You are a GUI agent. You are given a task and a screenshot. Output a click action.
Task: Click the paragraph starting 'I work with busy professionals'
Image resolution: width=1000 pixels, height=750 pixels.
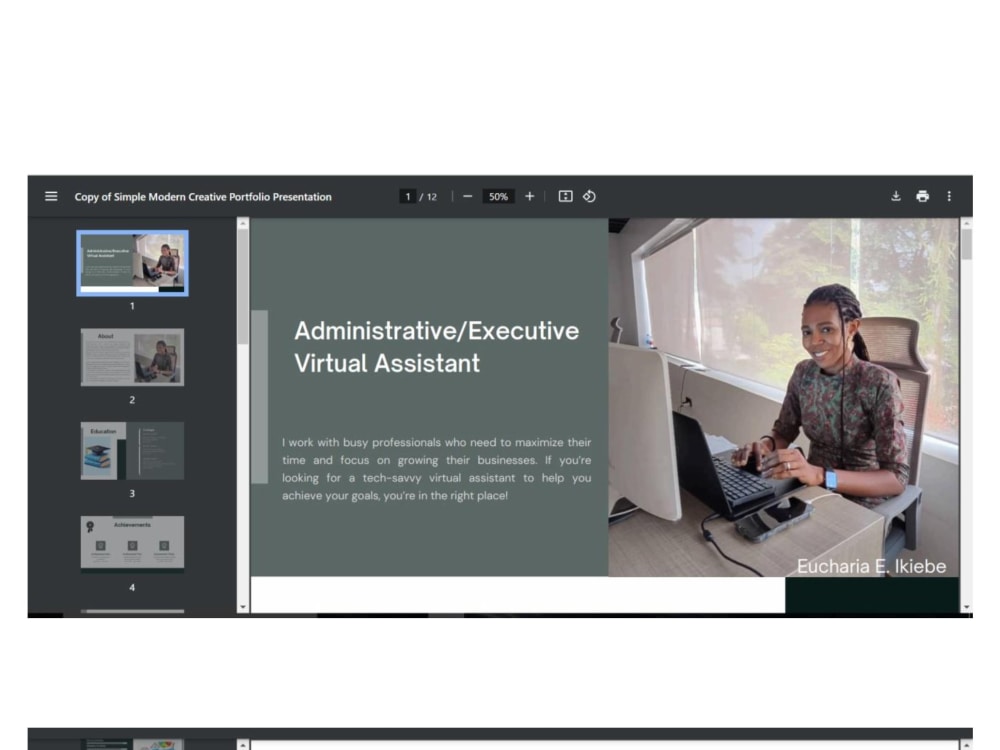tap(437, 469)
